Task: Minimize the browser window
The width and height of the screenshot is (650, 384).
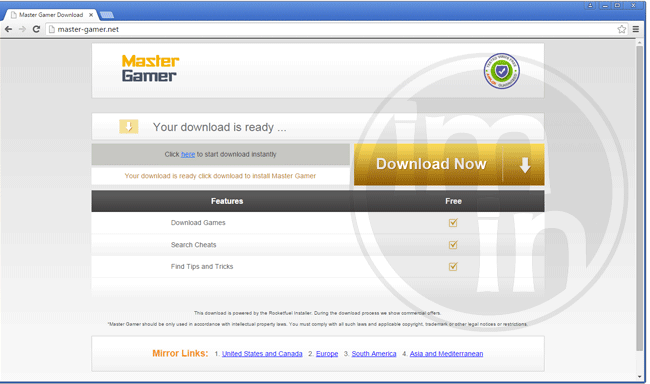Action: pos(605,5)
